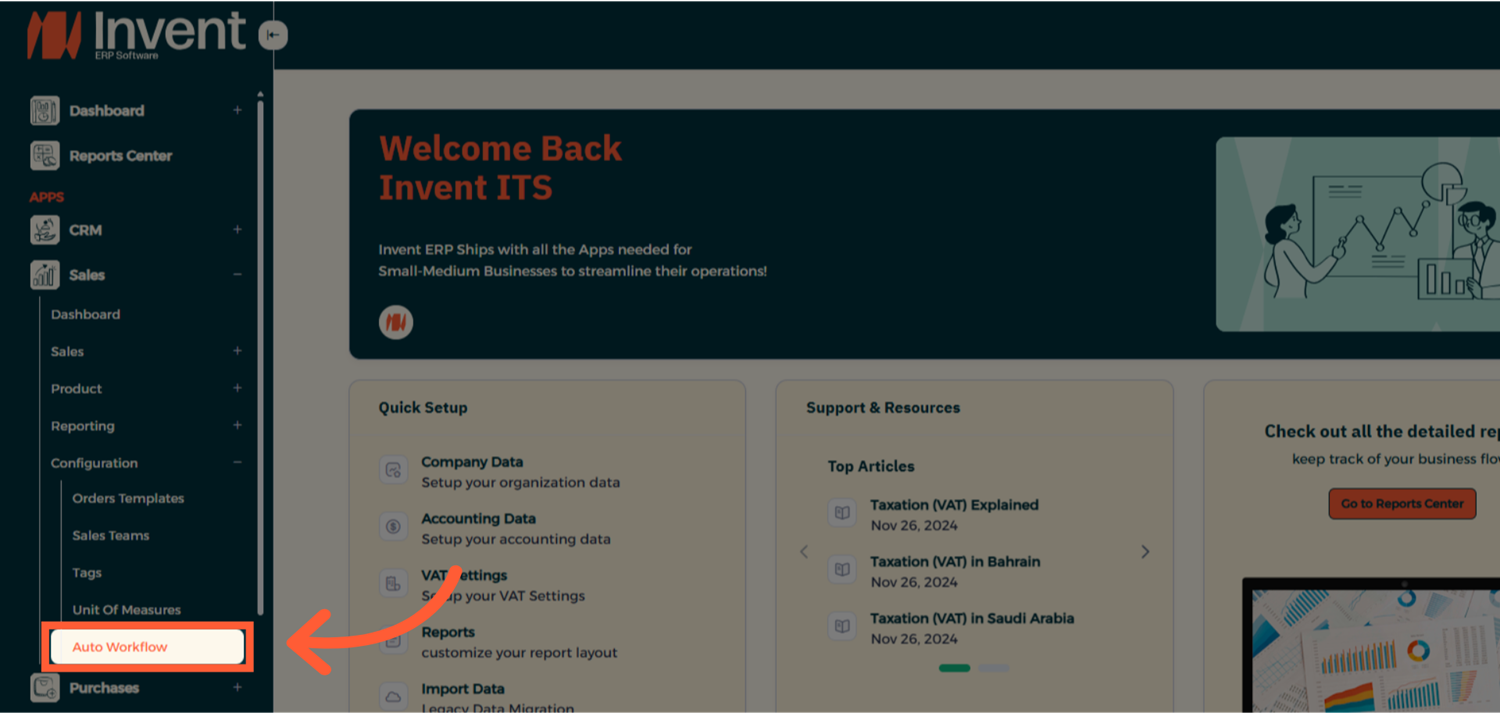
Task: Collapse sidebar using the arrow toggle
Action: pos(273,36)
